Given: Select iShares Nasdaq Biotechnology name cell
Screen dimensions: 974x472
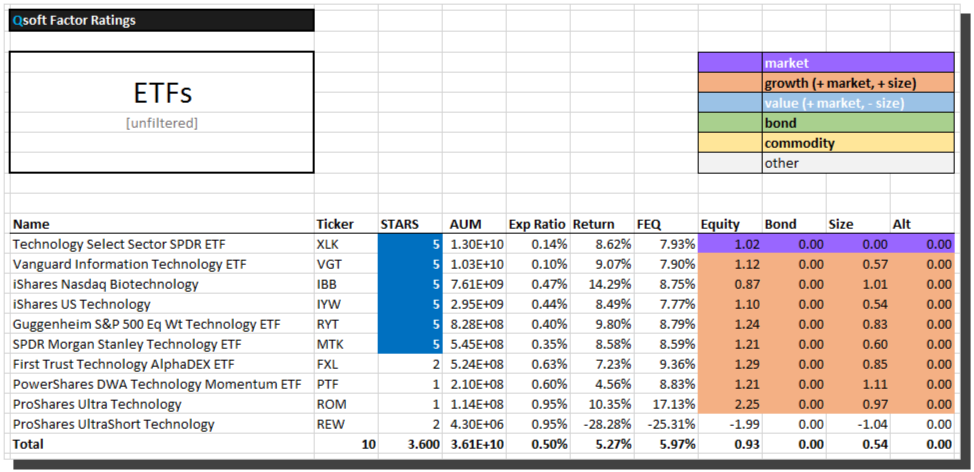Looking at the screenshot, I should click(x=162, y=284).
